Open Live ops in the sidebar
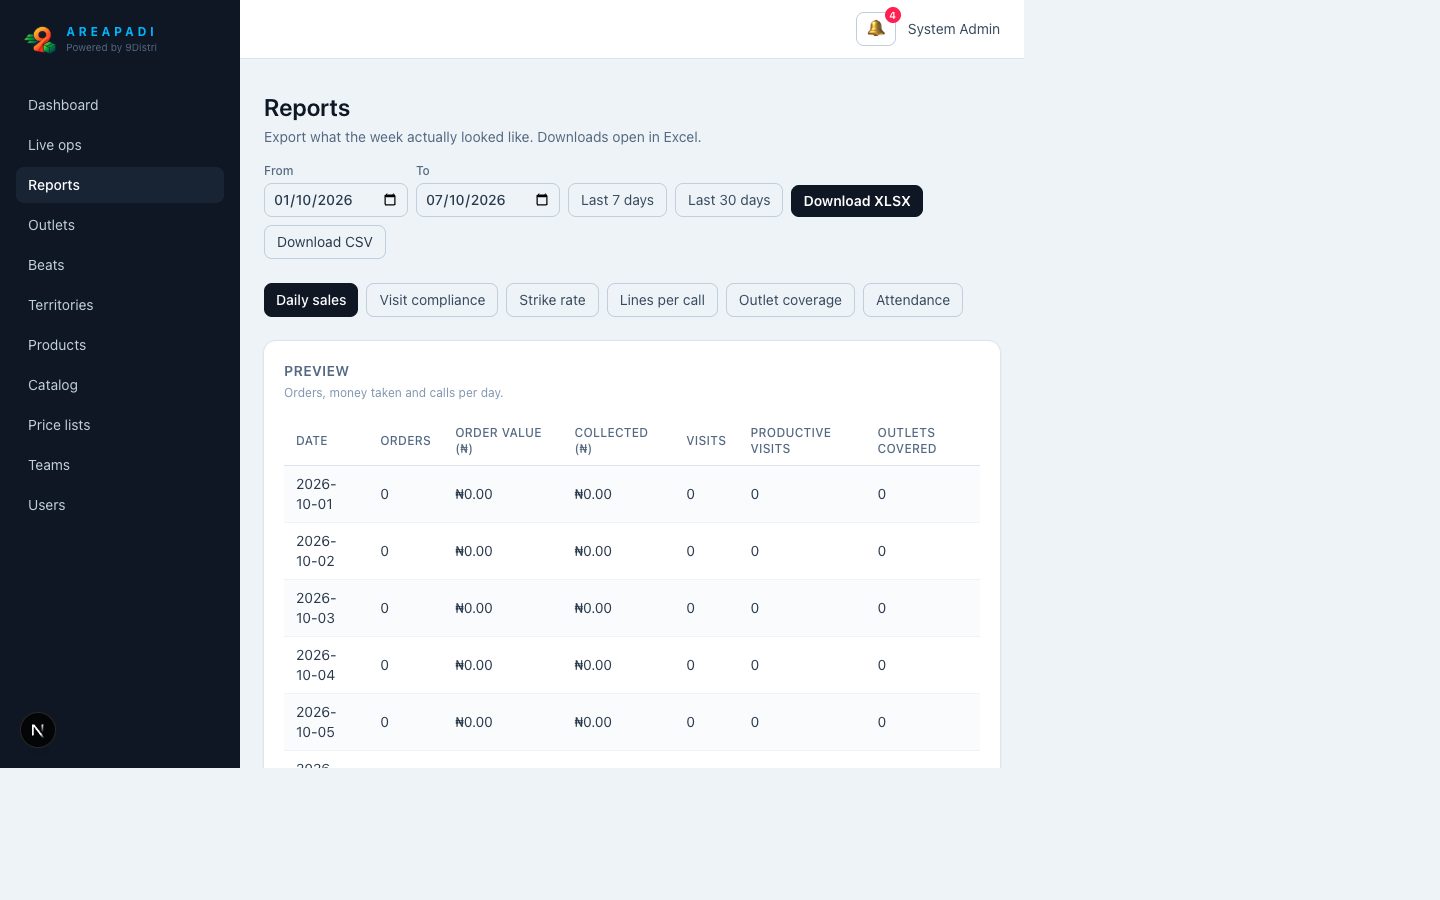 (x=120, y=145)
